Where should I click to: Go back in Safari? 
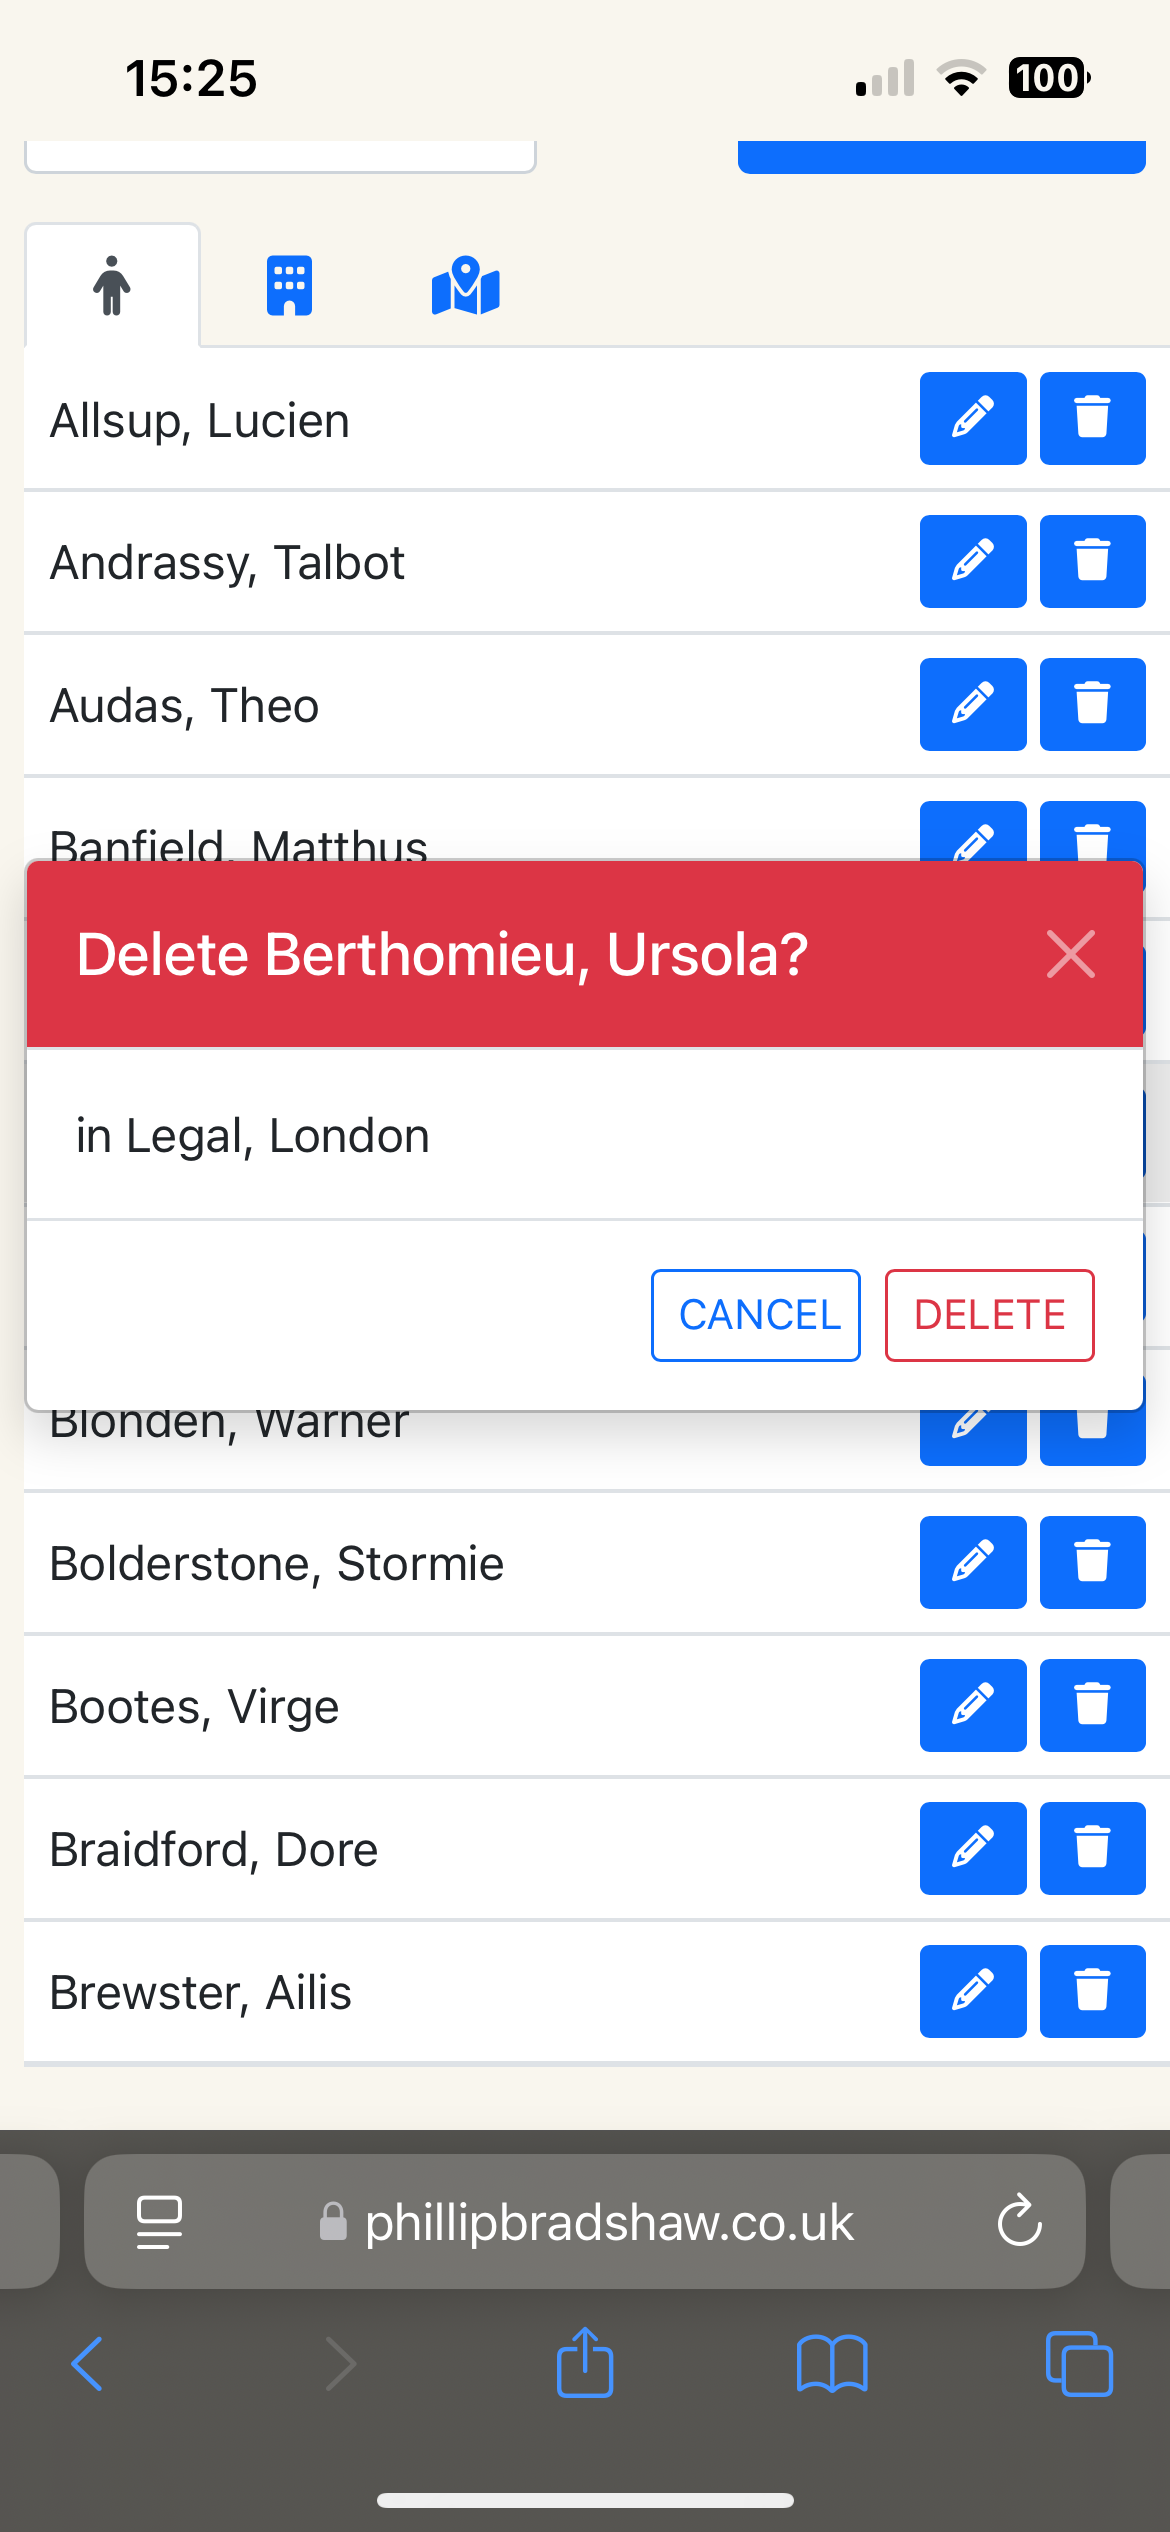point(88,2364)
